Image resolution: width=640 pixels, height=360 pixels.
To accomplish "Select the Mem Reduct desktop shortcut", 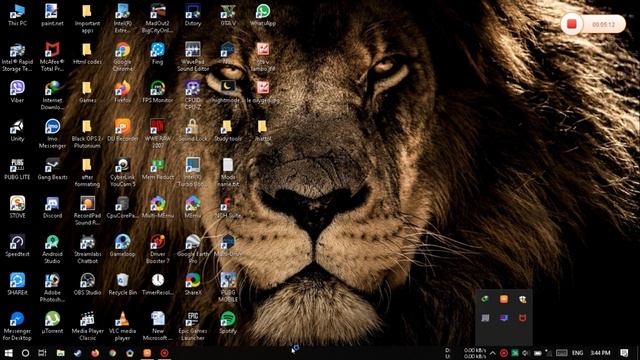I will coord(158,169).
